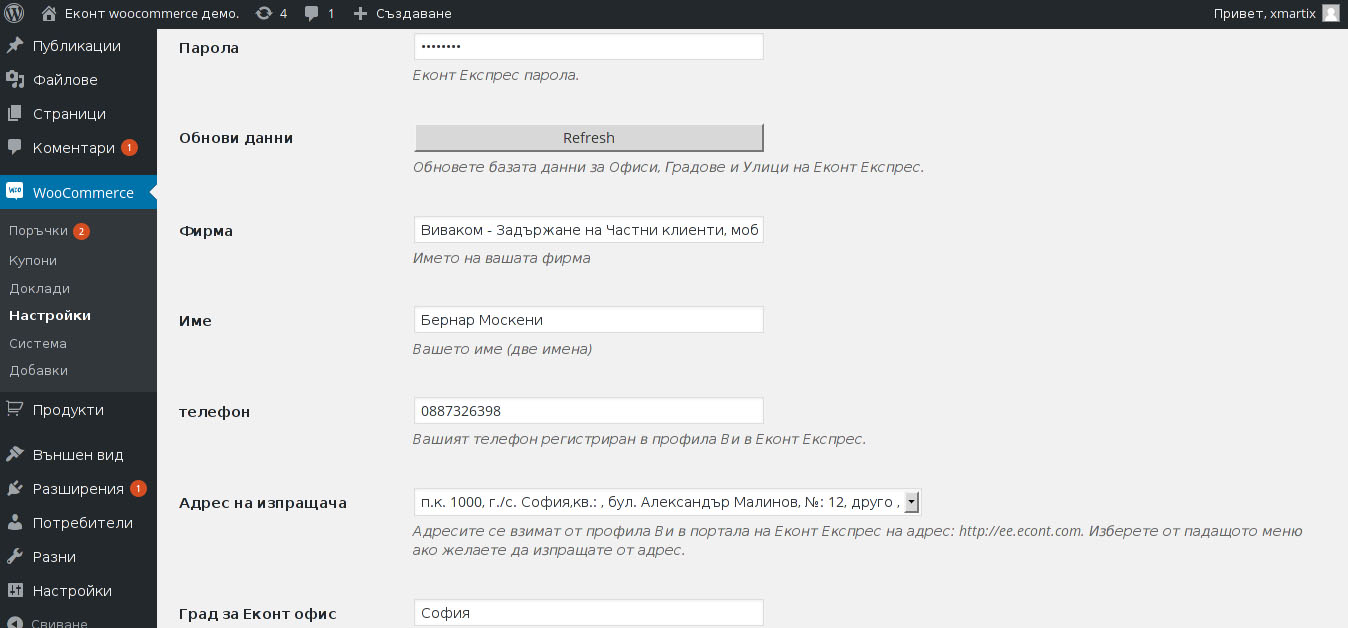Image resolution: width=1348 pixels, height=628 pixels.
Task: Collapse the menu with Свиване arrow
Action: 15,622
